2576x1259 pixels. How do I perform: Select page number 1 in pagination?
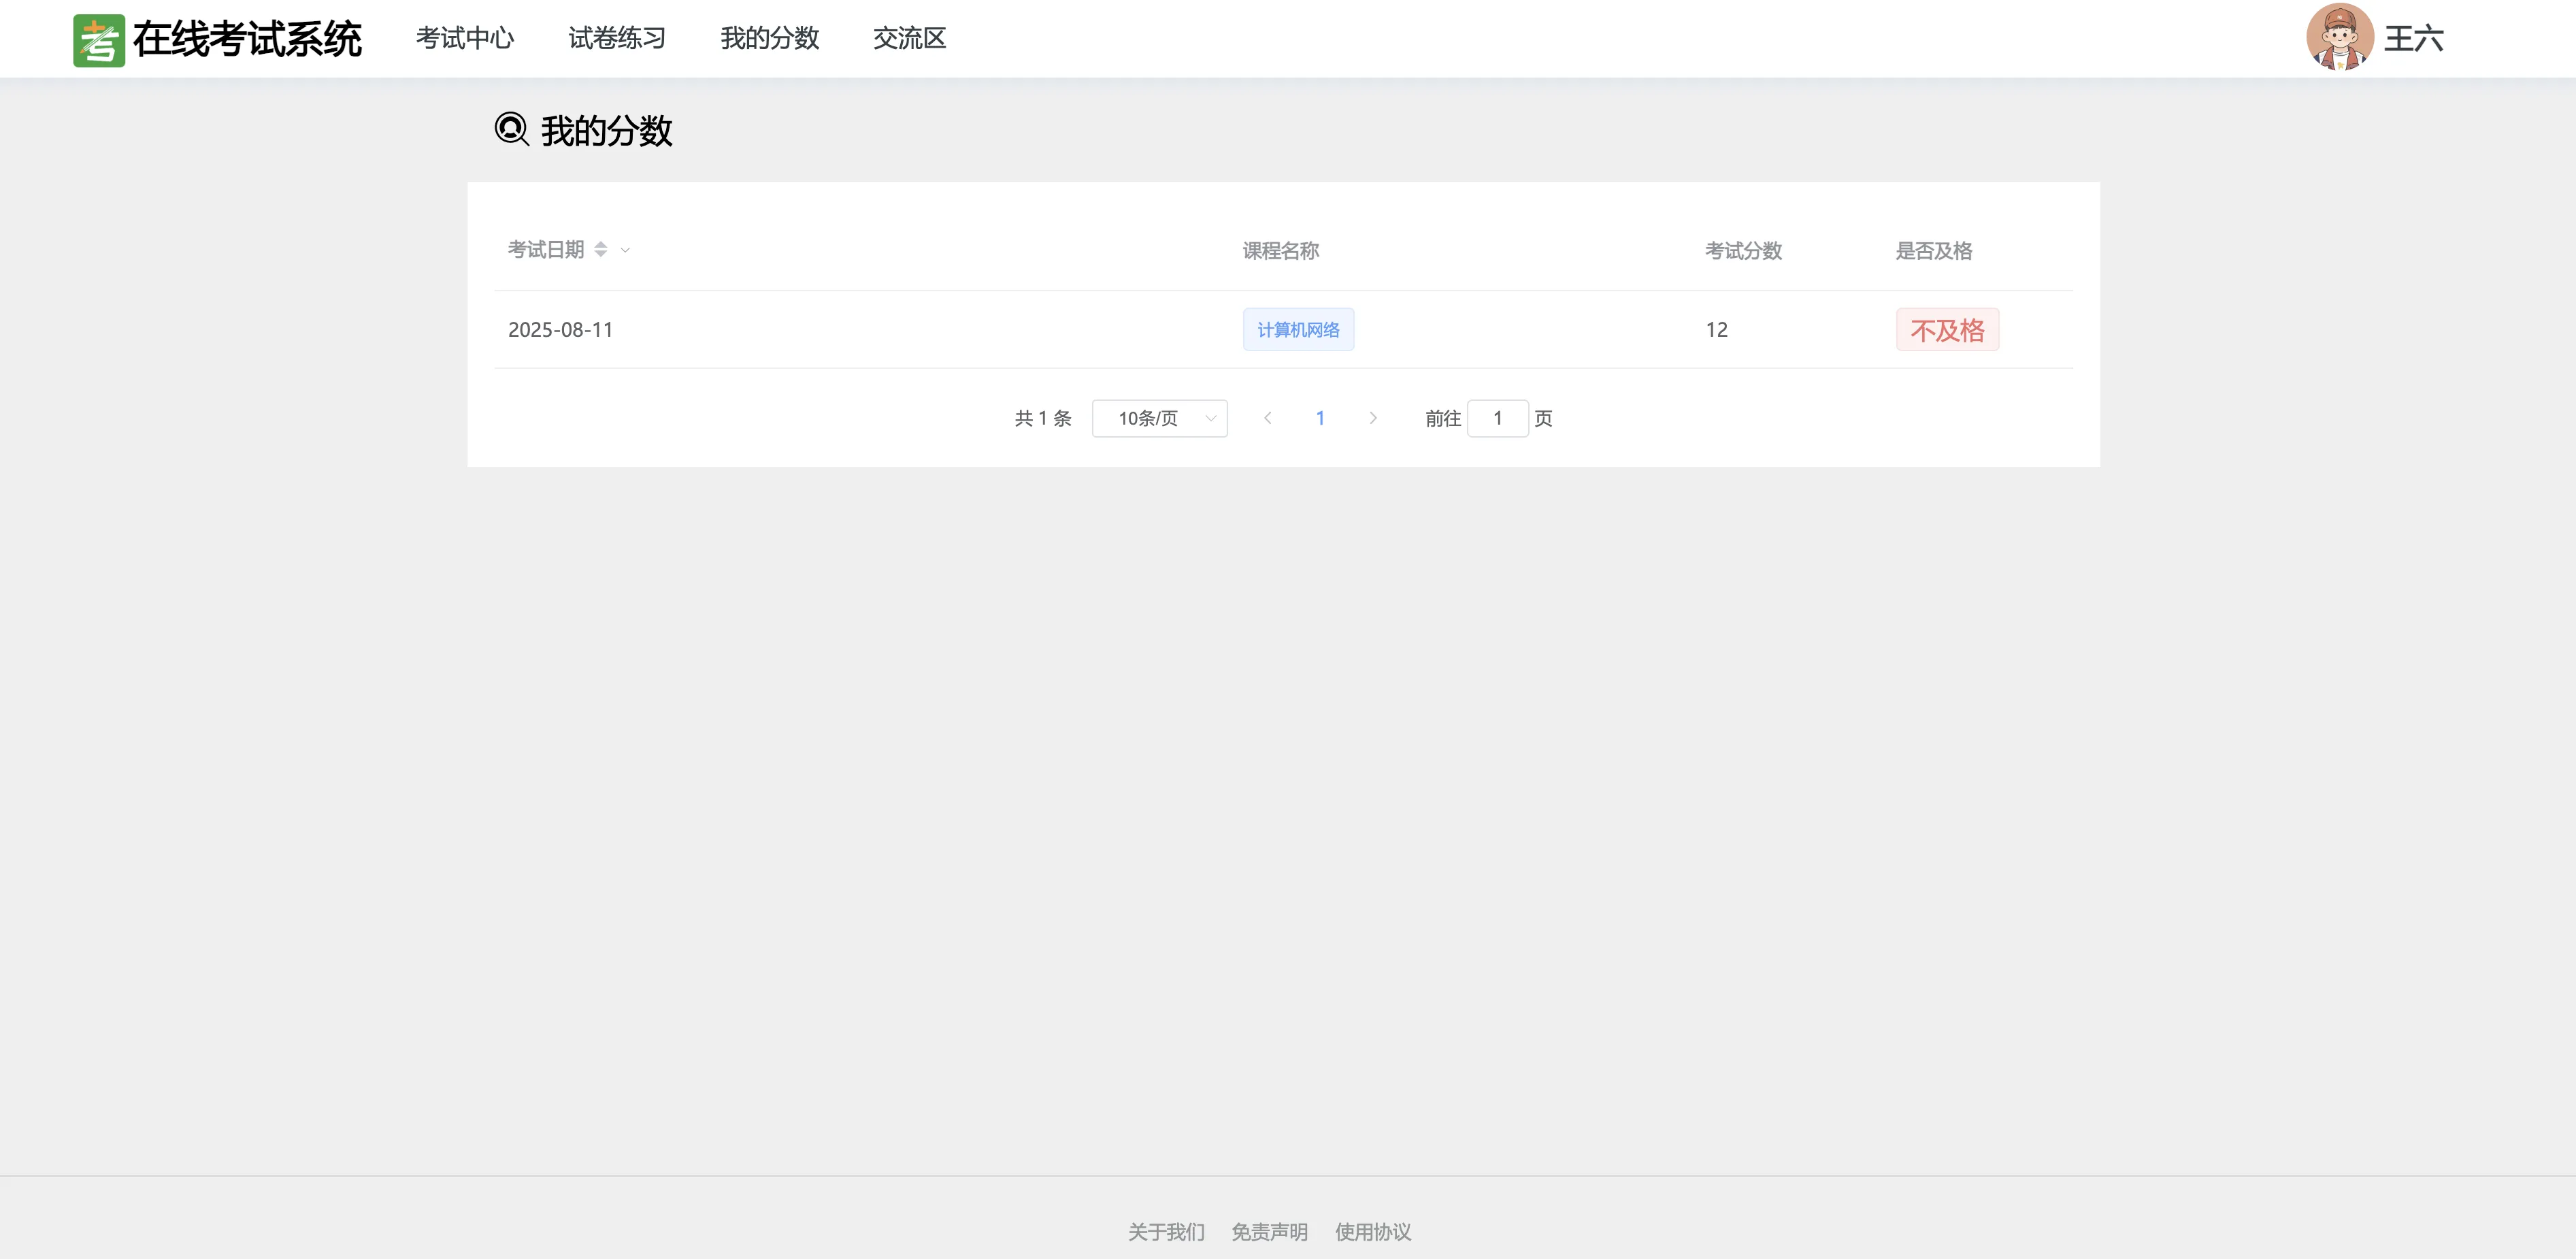(1320, 418)
